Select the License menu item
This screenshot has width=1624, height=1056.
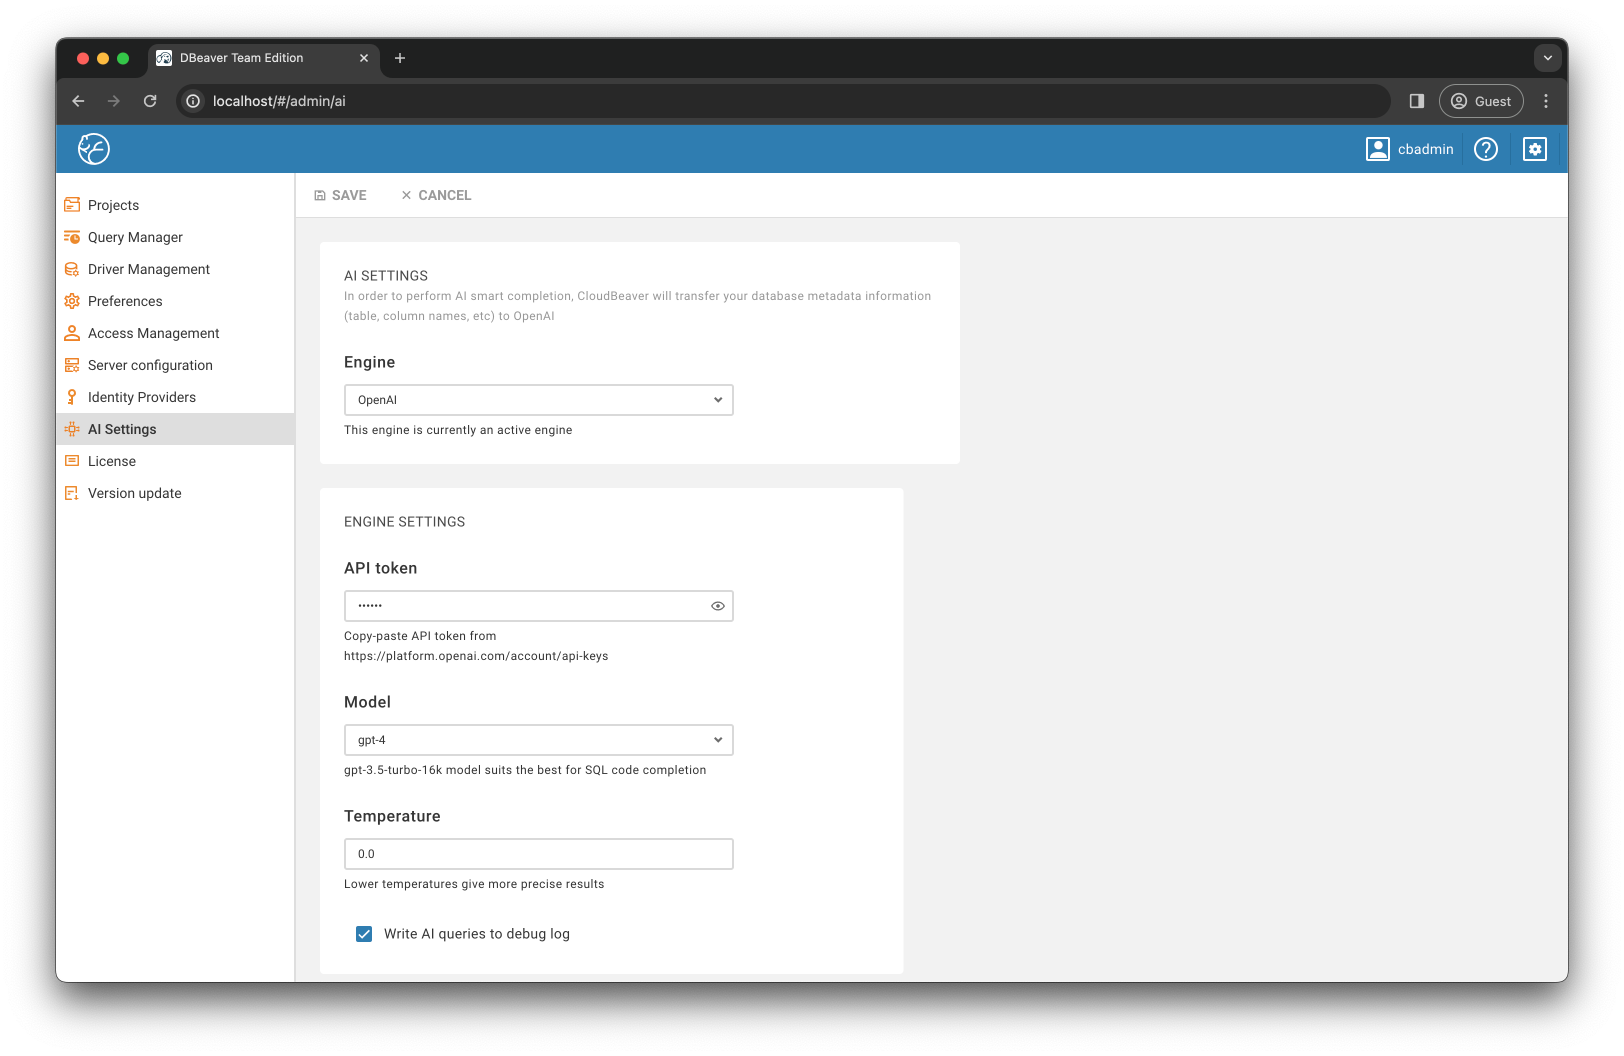tap(175, 461)
